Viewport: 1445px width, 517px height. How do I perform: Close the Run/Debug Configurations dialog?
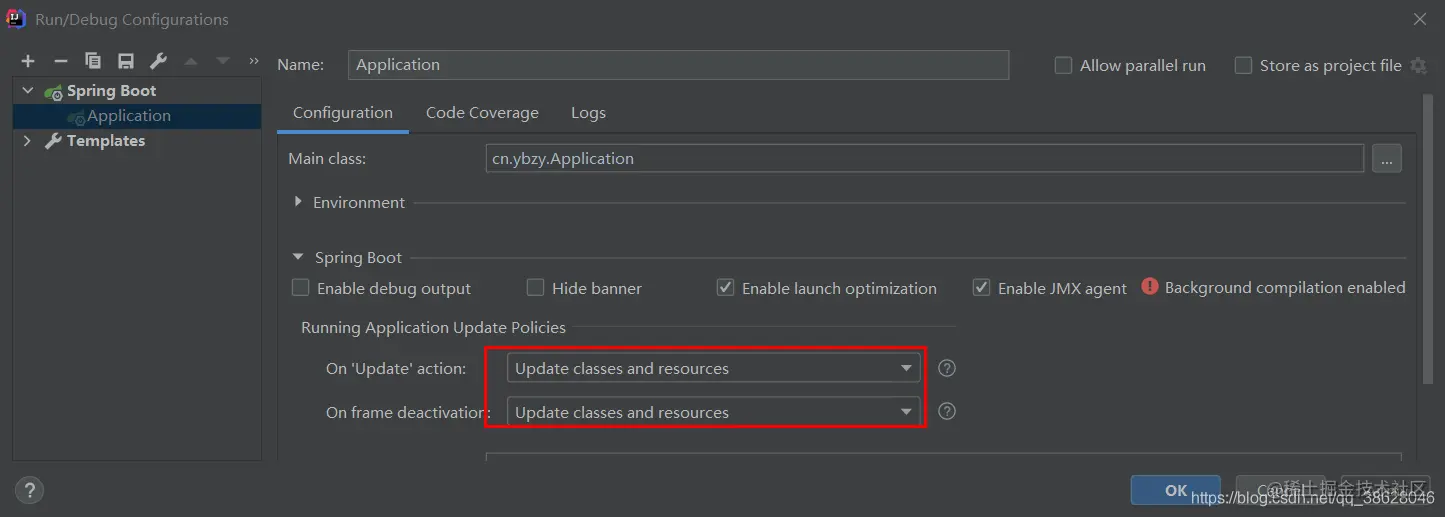[1420, 19]
